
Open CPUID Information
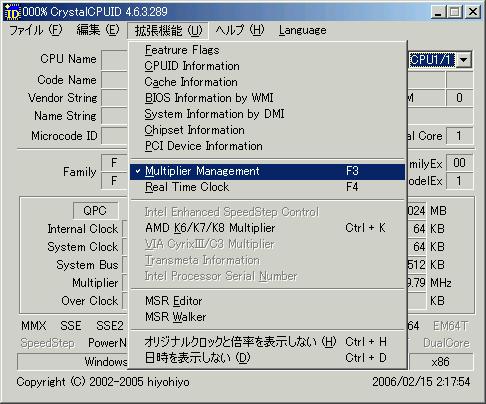(268, 66)
